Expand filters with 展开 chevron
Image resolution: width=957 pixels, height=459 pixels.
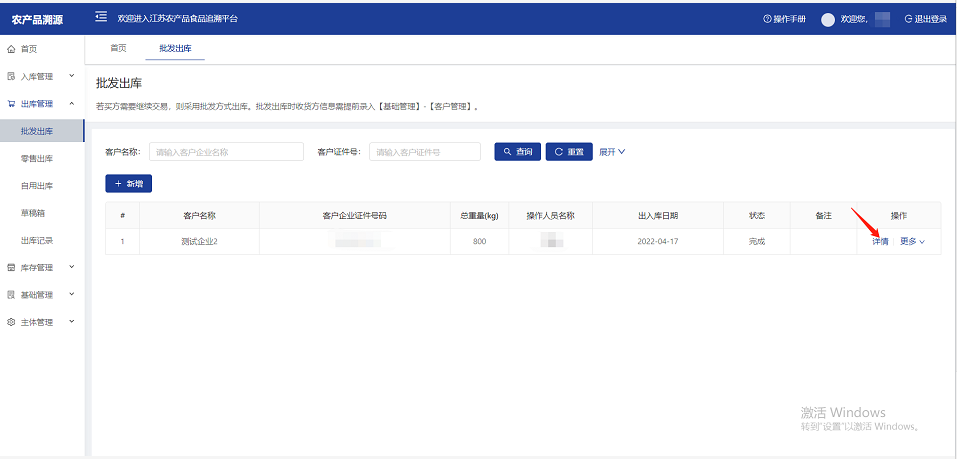(x=612, y=152)
